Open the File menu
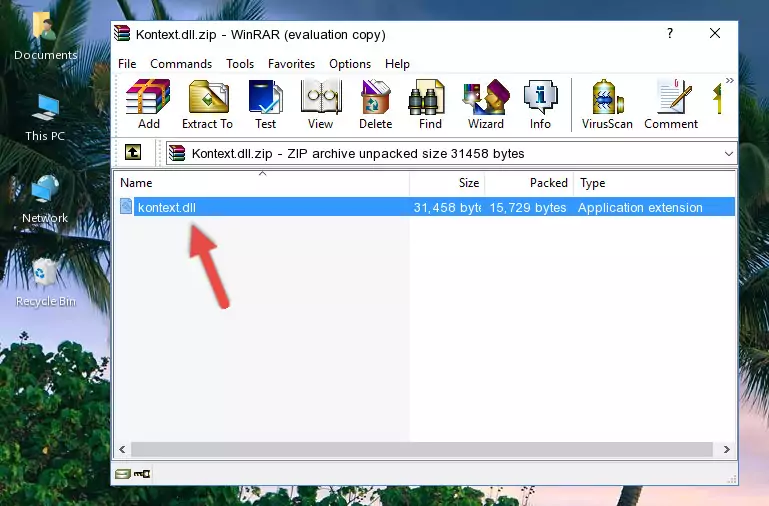769x506 pixels. click(127, 64)
